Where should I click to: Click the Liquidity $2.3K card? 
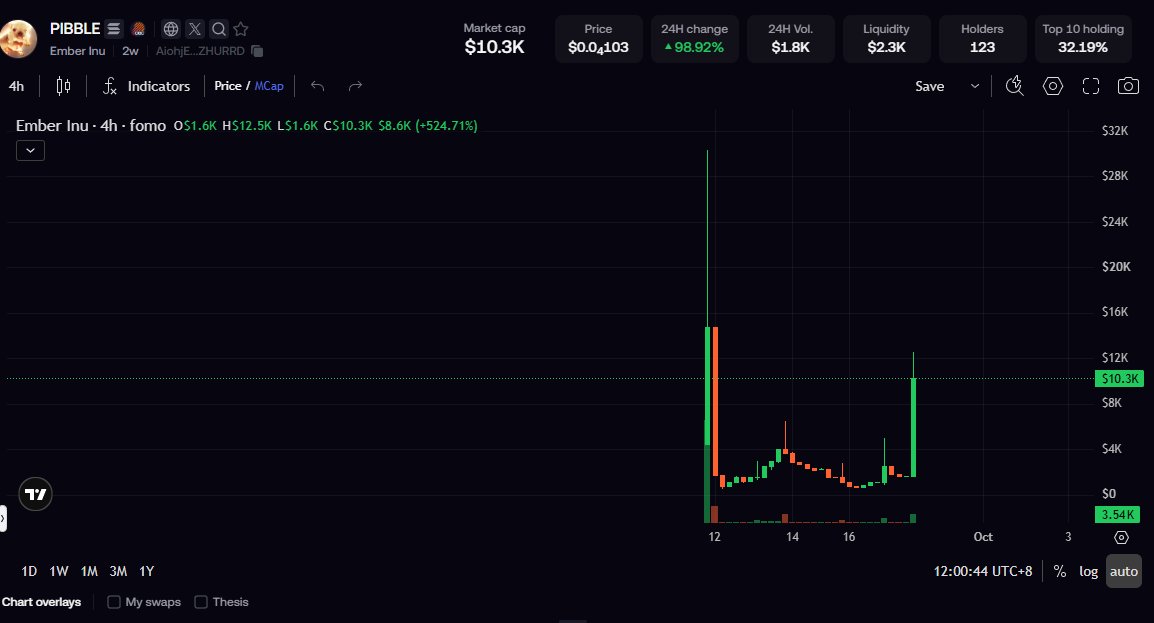[886, 38]
